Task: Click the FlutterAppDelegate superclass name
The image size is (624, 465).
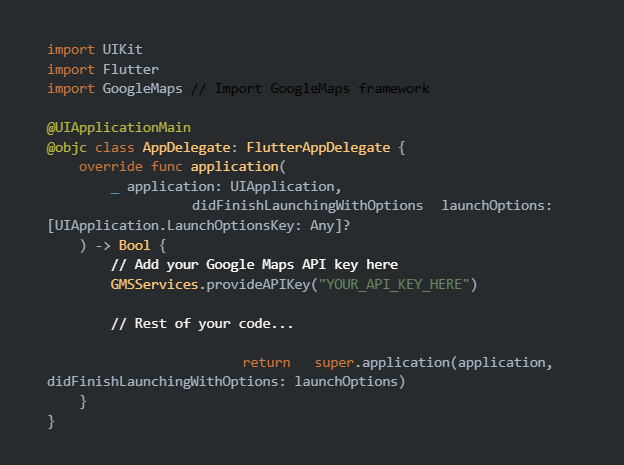Action: (x=318, y=148)
